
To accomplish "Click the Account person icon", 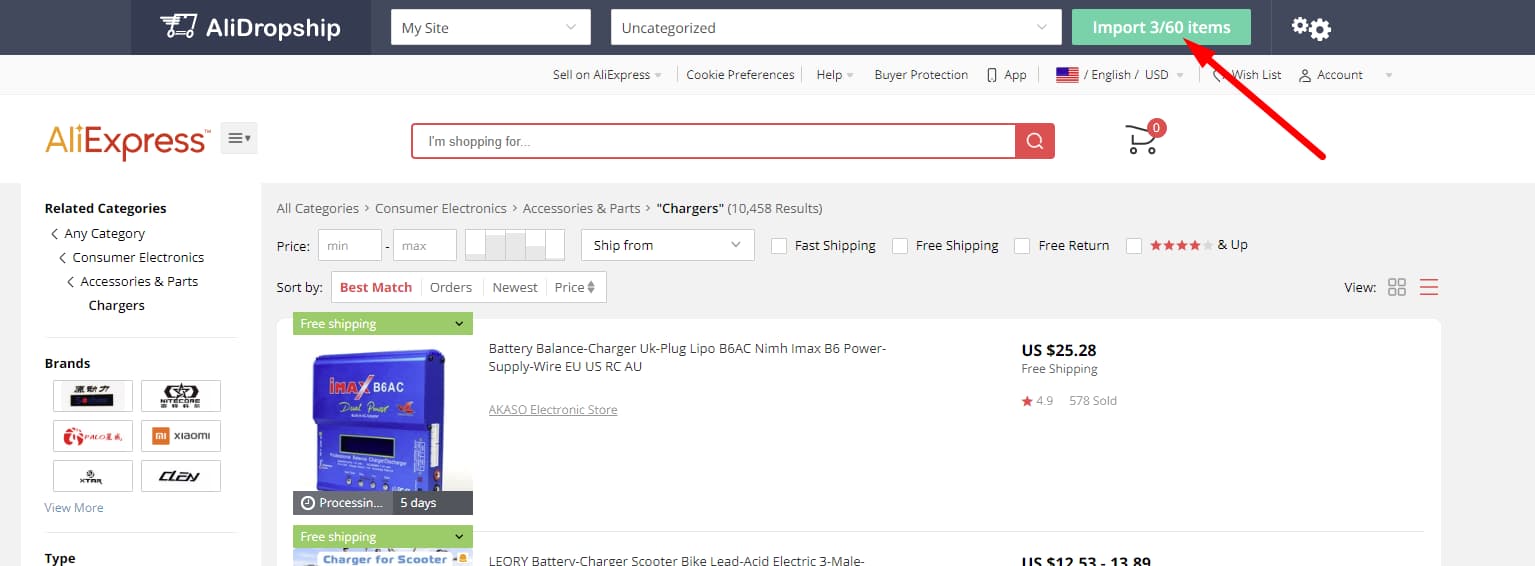I will 1305,76.
